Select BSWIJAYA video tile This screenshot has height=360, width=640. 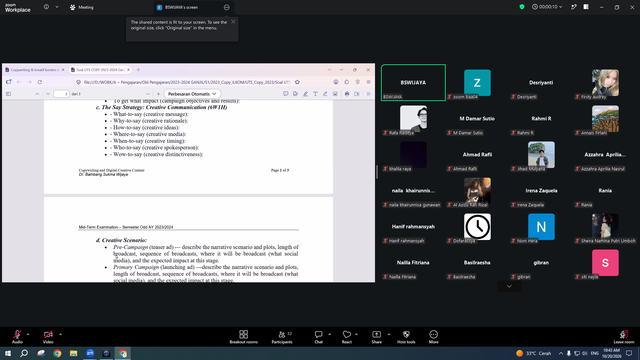pos(413,82)
